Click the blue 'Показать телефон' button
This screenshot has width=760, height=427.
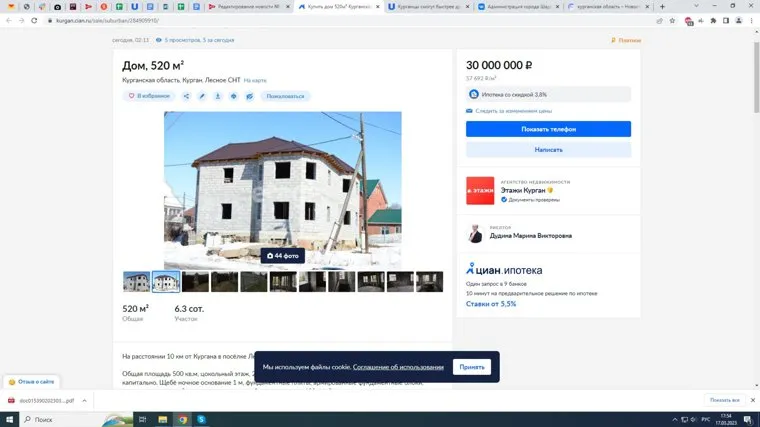coord(548,129)
